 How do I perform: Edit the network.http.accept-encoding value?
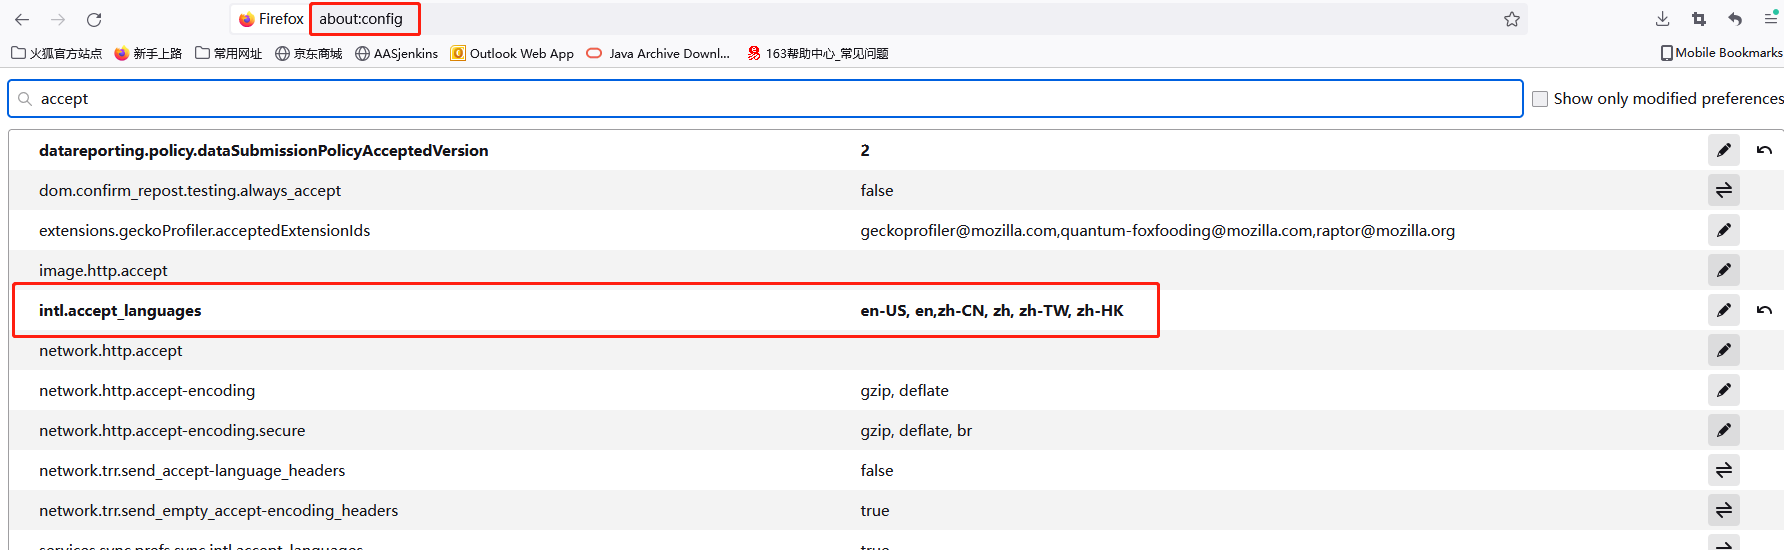1723,390
